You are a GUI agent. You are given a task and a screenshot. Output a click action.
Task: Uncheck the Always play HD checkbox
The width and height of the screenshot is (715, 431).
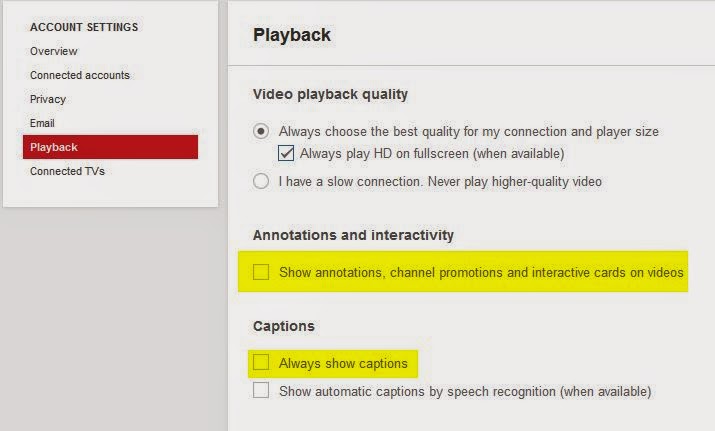click(x=286, y=154)
